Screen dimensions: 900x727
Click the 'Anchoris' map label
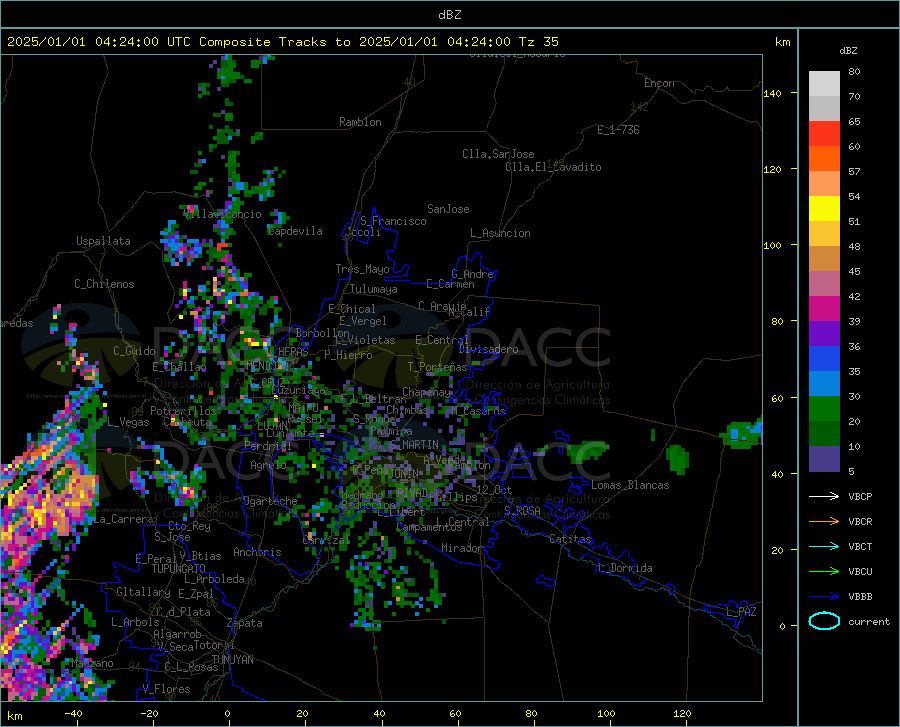tap(257, 552)
